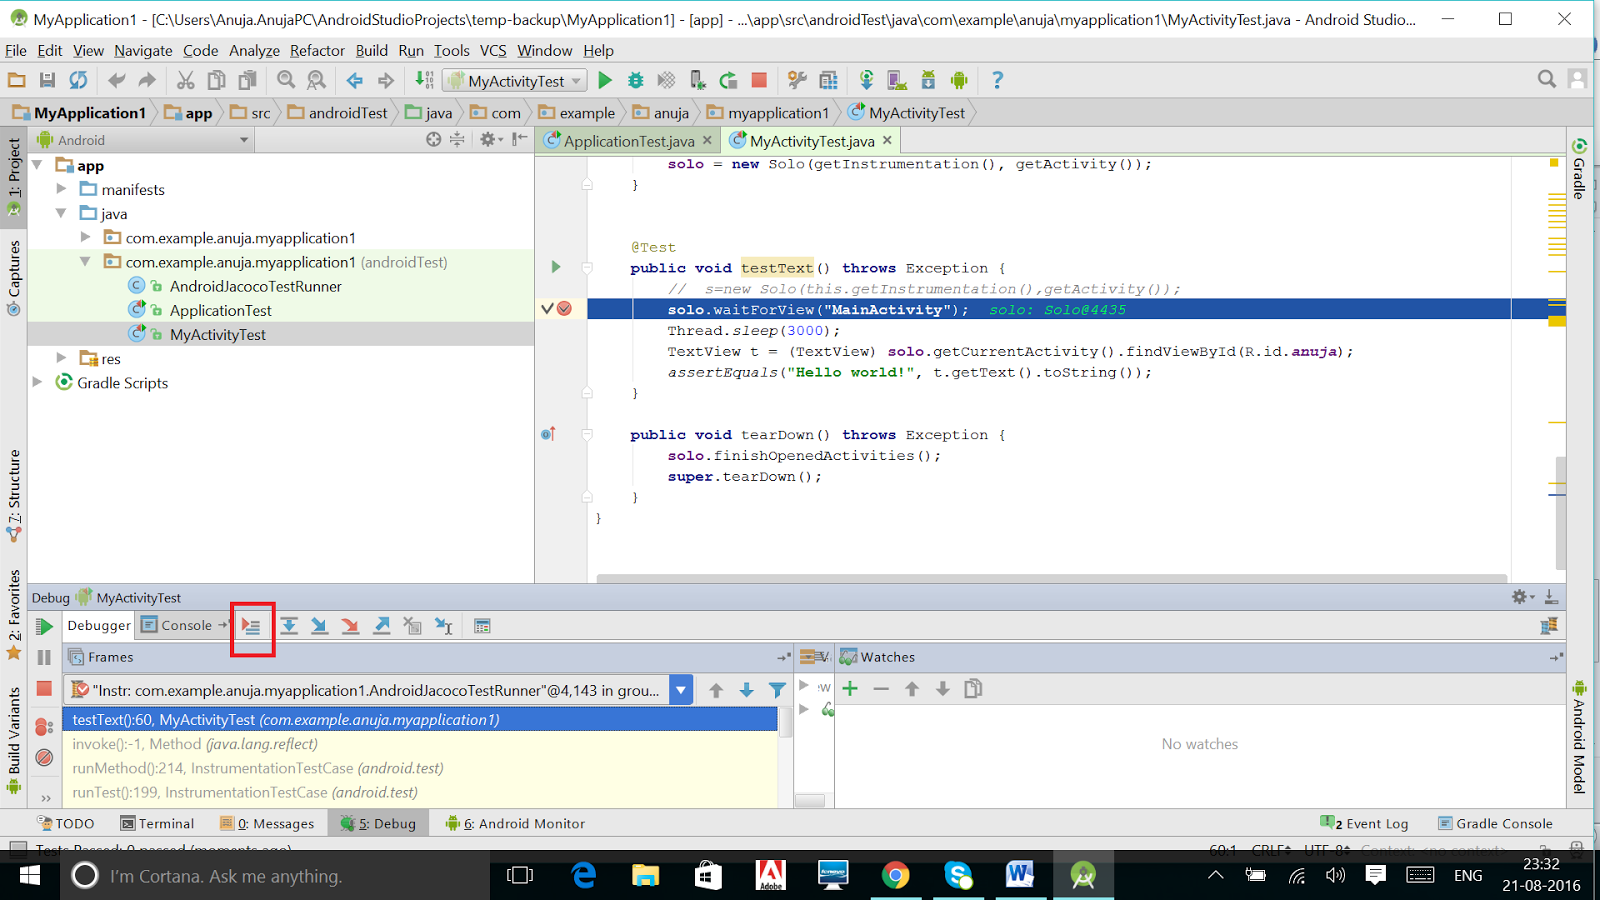The height and width of the screenshot is (900, 1600).
Task: Toggle the frames filter funnel icon
Action: 777,690
